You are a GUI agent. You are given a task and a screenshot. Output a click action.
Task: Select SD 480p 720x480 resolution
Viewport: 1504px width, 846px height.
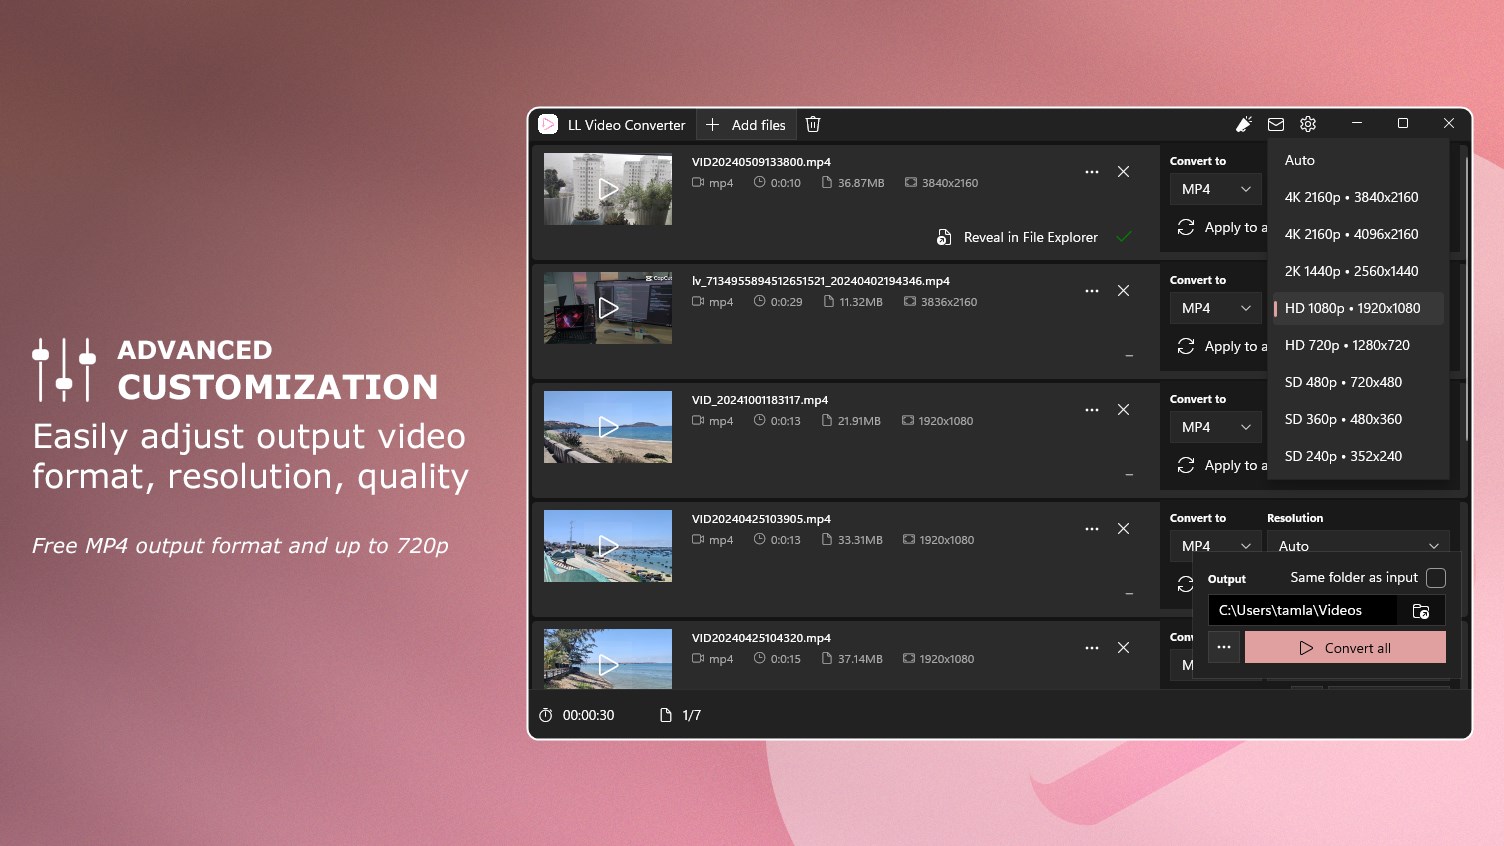click(1358, 382)
